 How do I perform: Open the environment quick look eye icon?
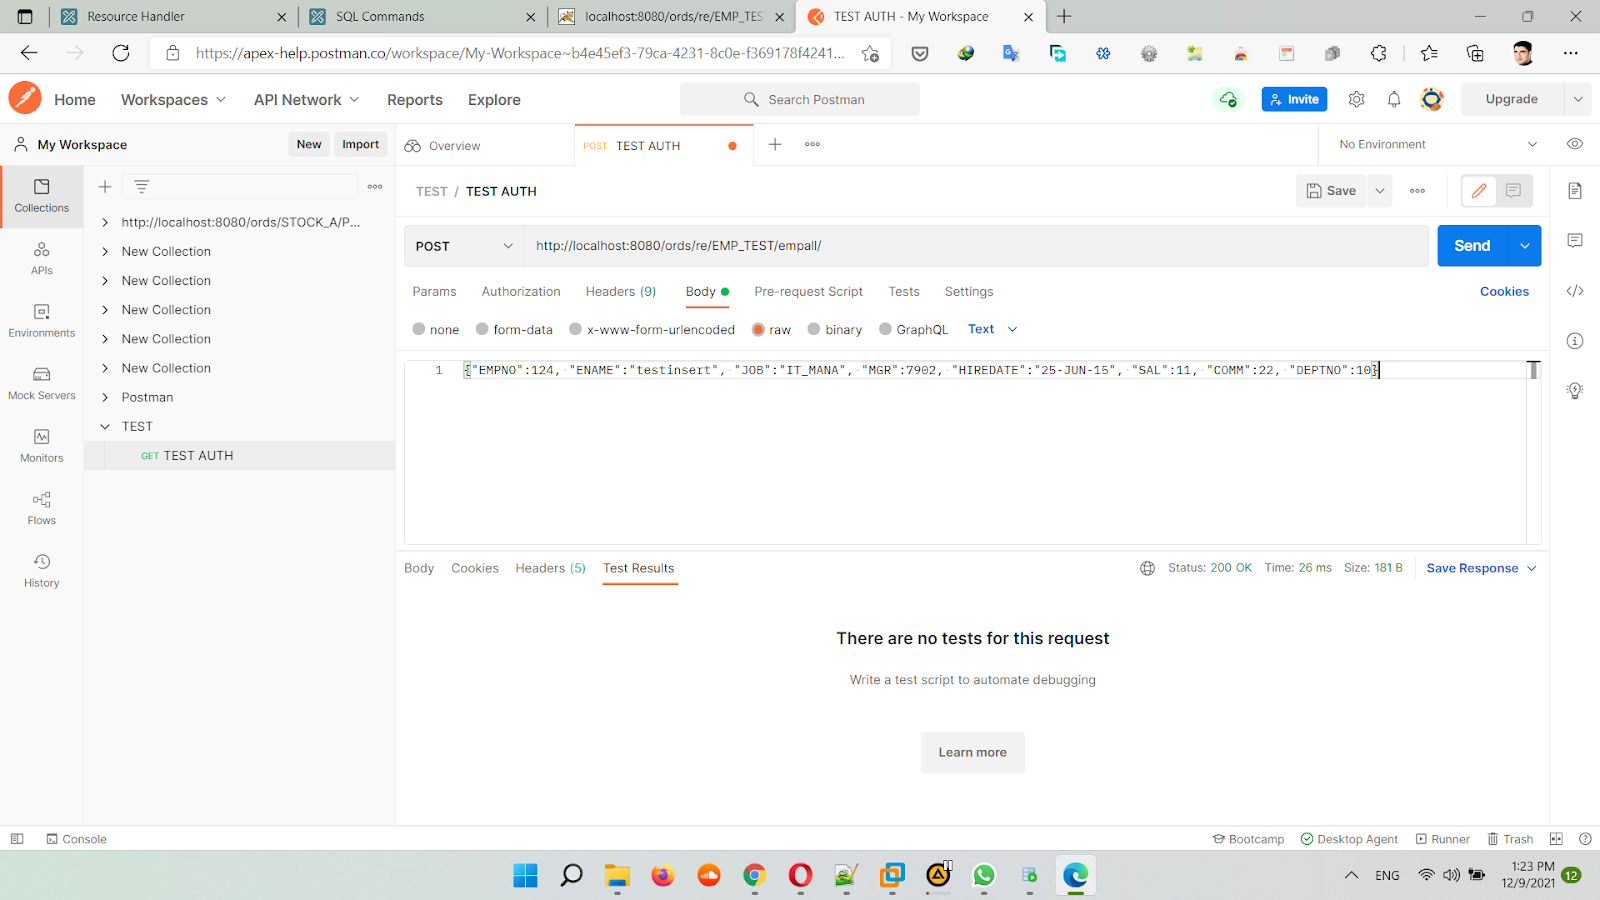click(x=1575, y=144)
